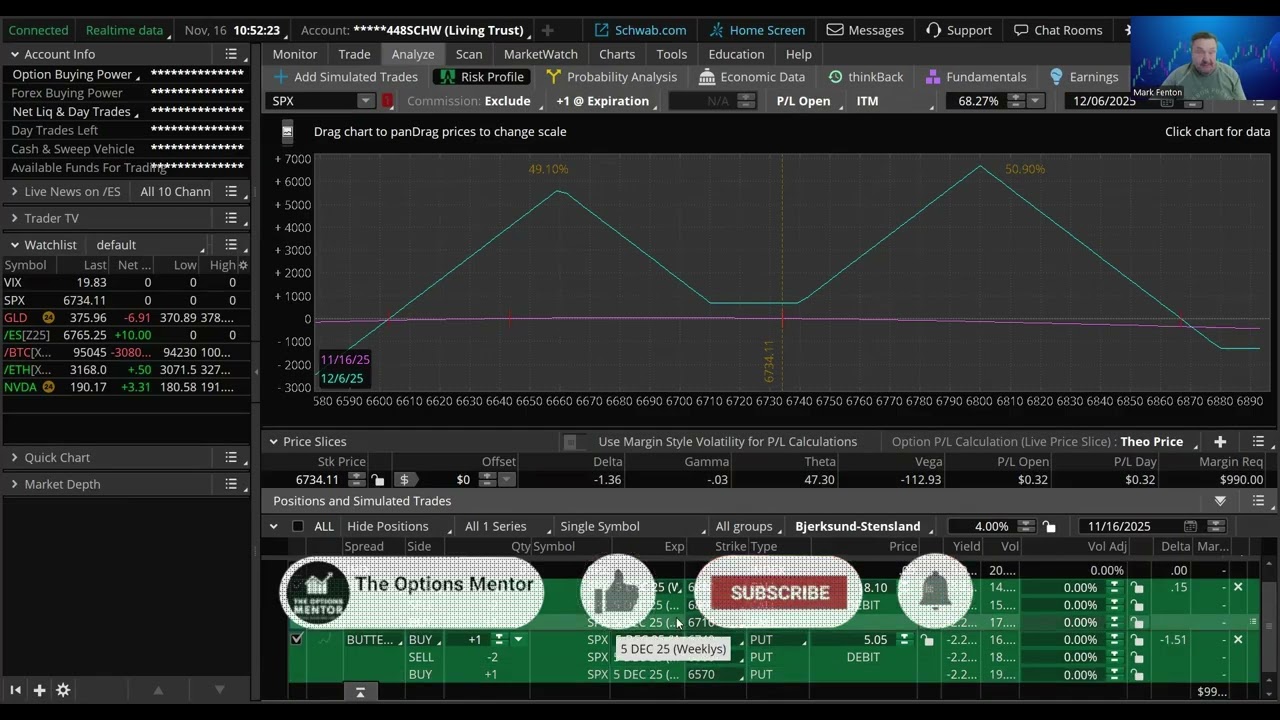Open the Support headset option

(x=959, y=30)
